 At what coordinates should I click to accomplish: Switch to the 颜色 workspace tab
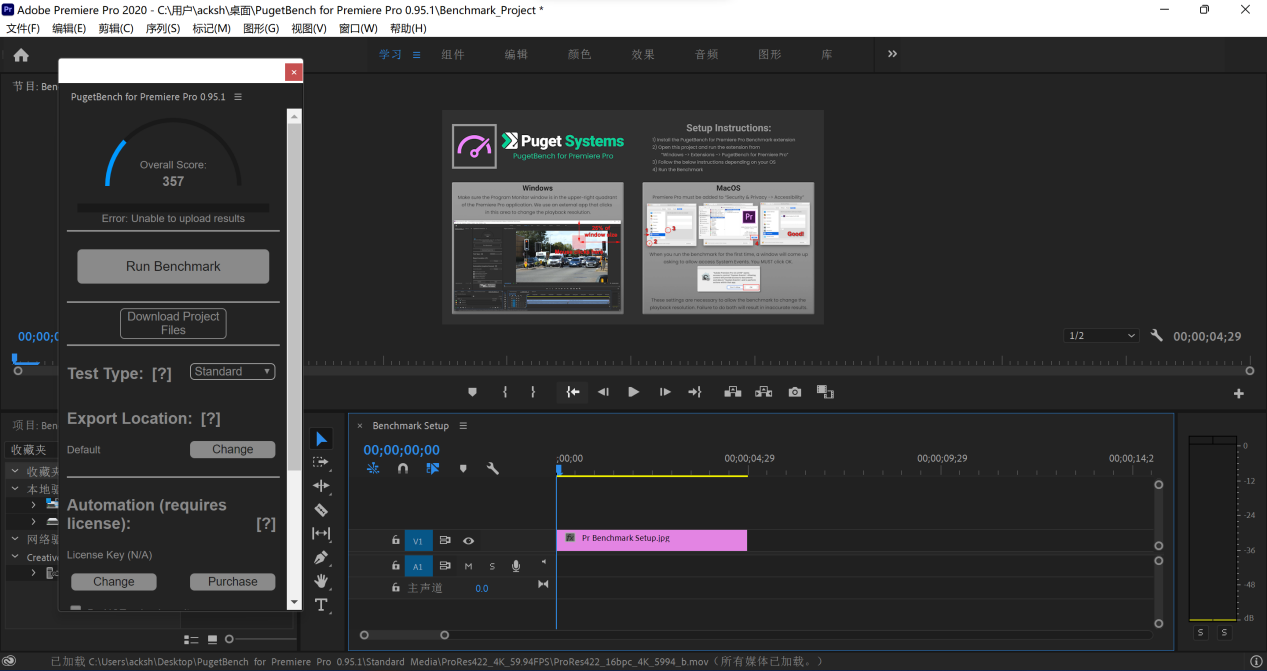click(580, 55)
